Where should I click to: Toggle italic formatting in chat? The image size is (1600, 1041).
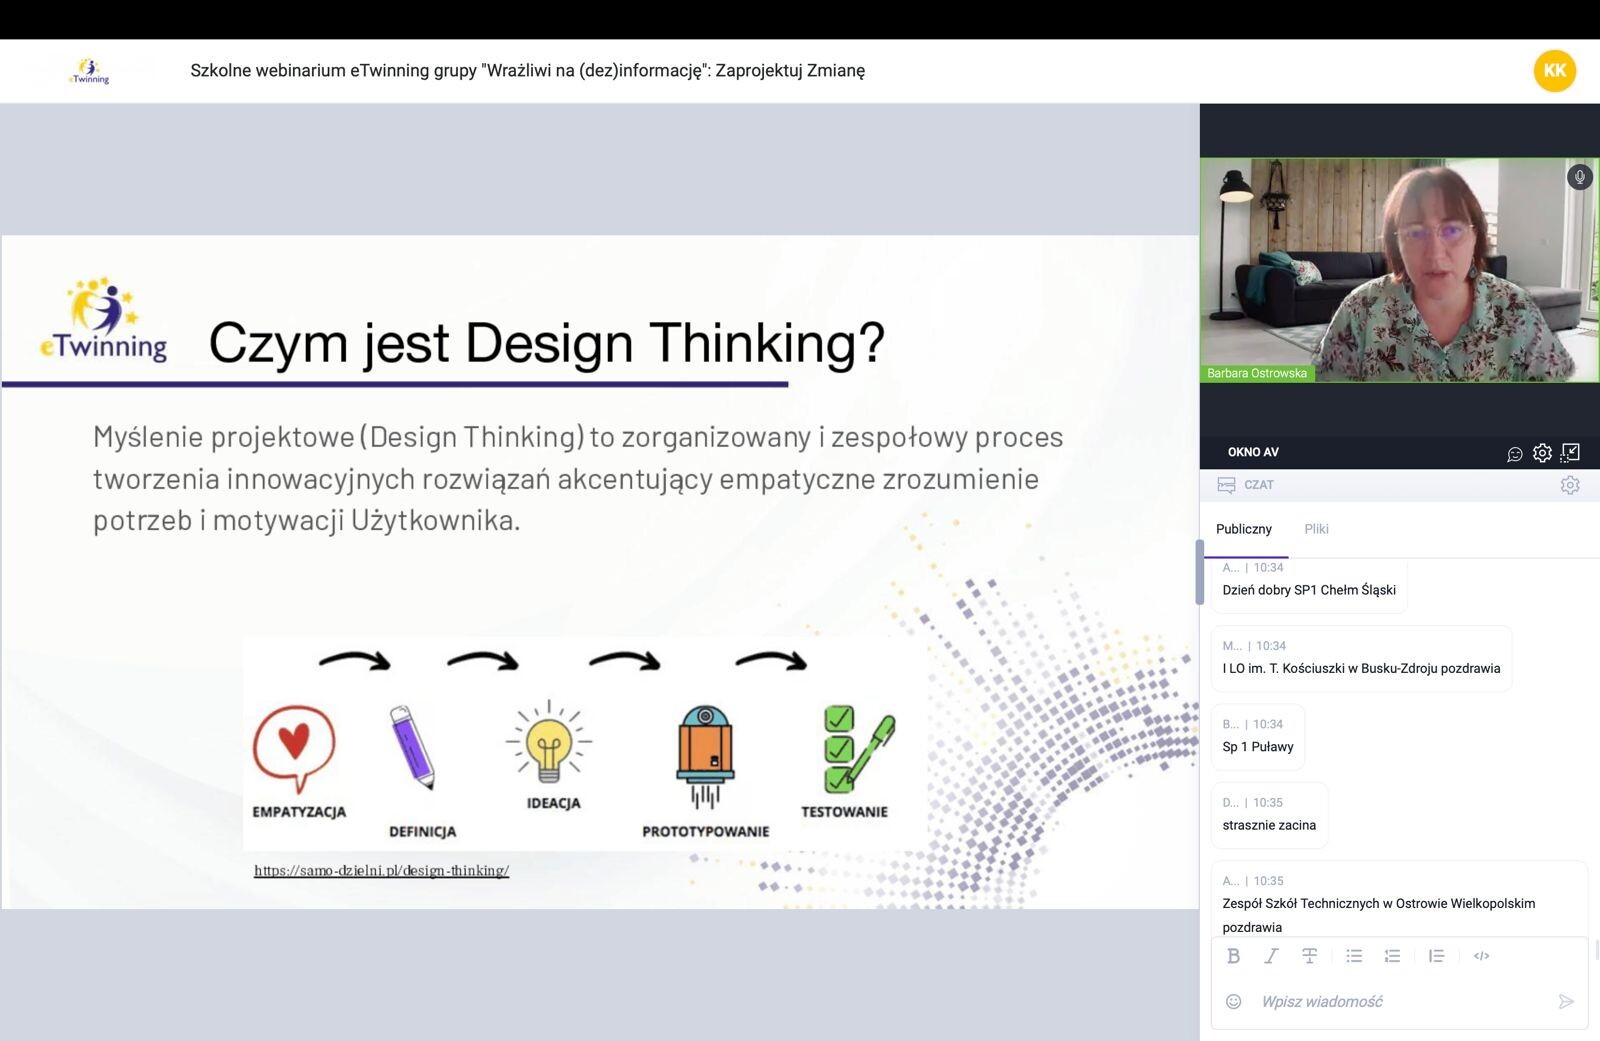coord(1271,956)
